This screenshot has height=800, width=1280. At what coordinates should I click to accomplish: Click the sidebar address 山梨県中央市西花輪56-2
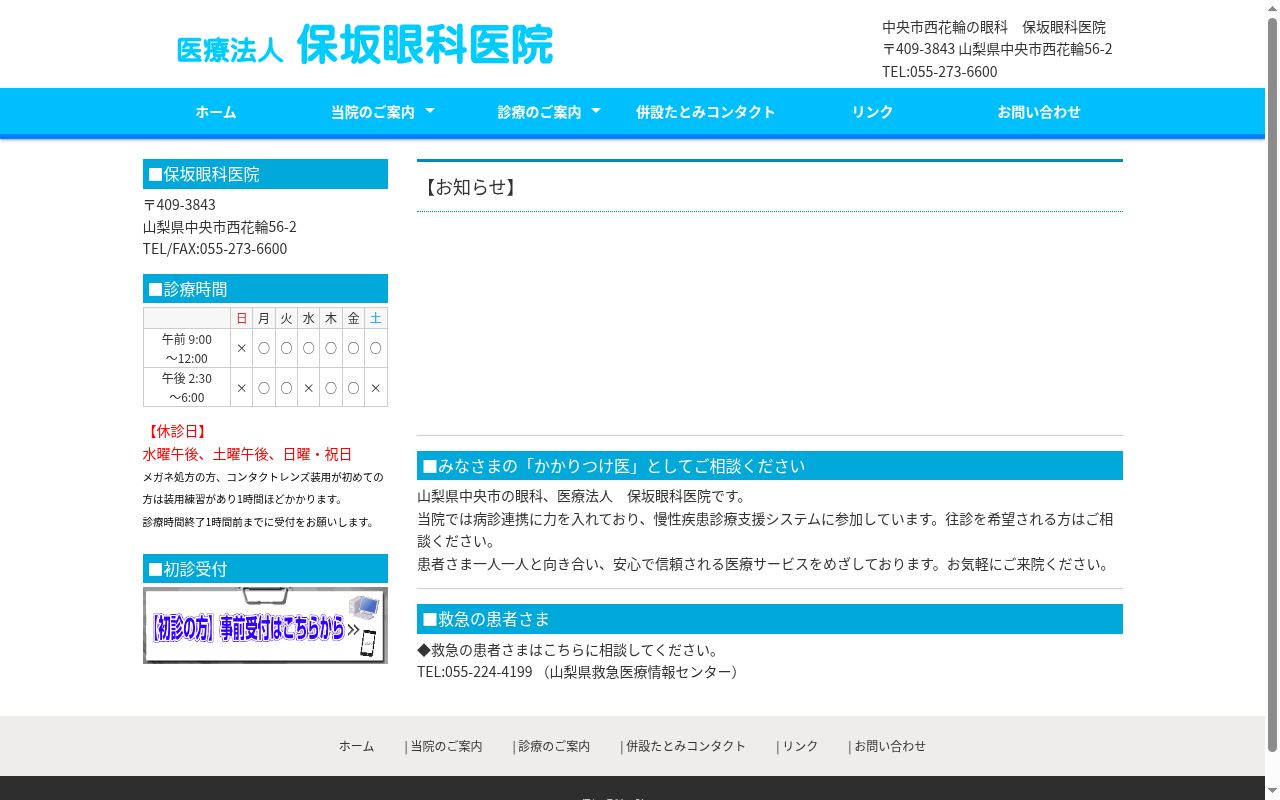point(220,227)
